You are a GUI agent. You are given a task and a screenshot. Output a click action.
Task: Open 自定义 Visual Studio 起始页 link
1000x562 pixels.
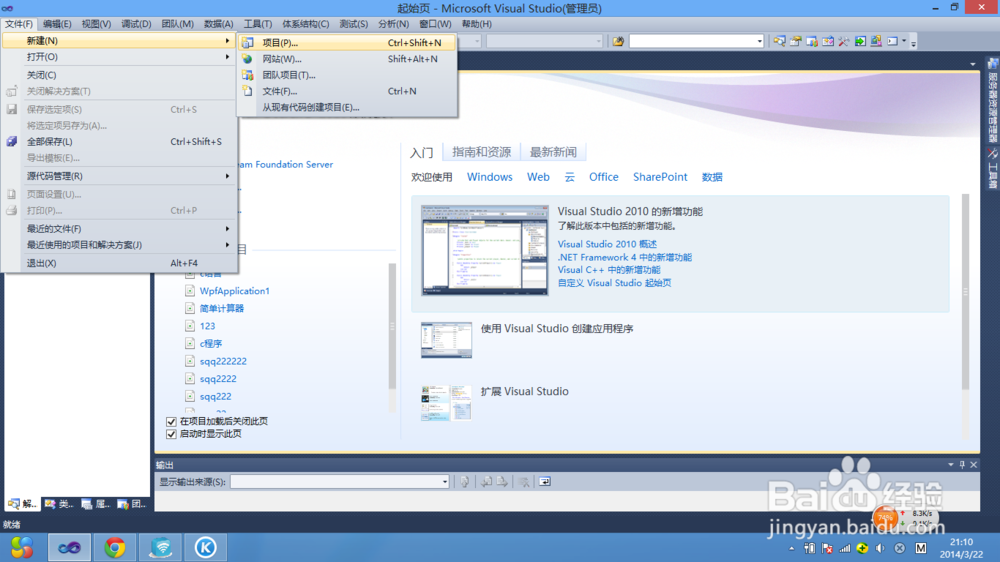point(614,283)
